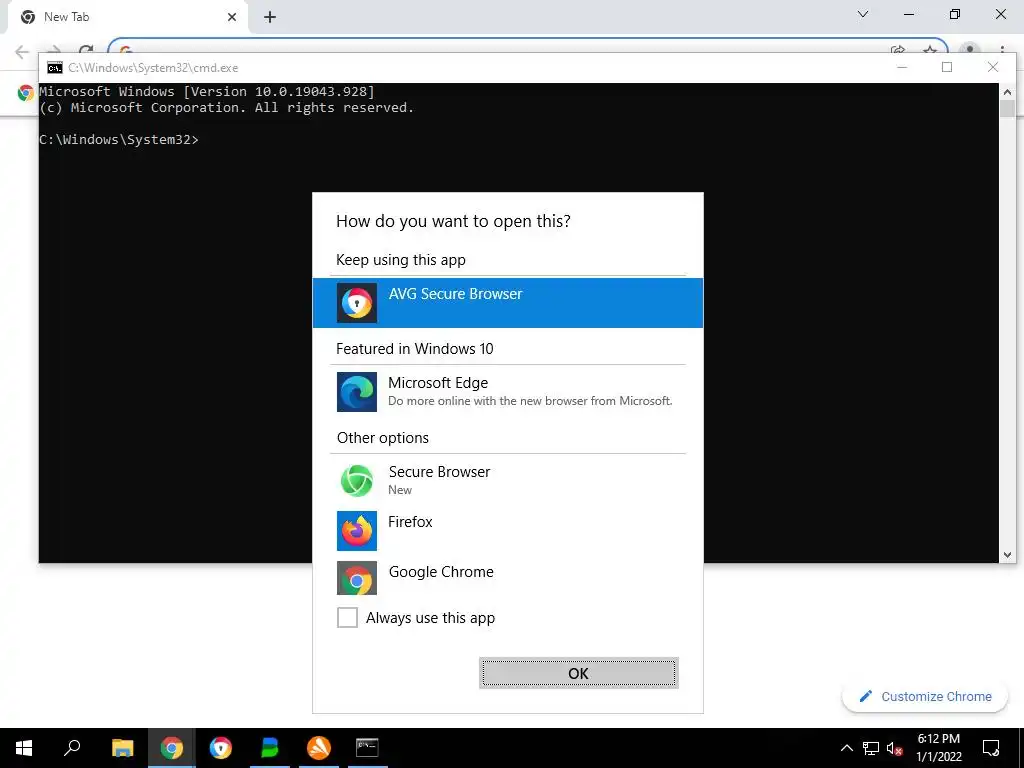Image resolution: width=1024 pixels, height=768 pixels.
Task: Maximize the cmd.exe window
Action: point(947,67)
